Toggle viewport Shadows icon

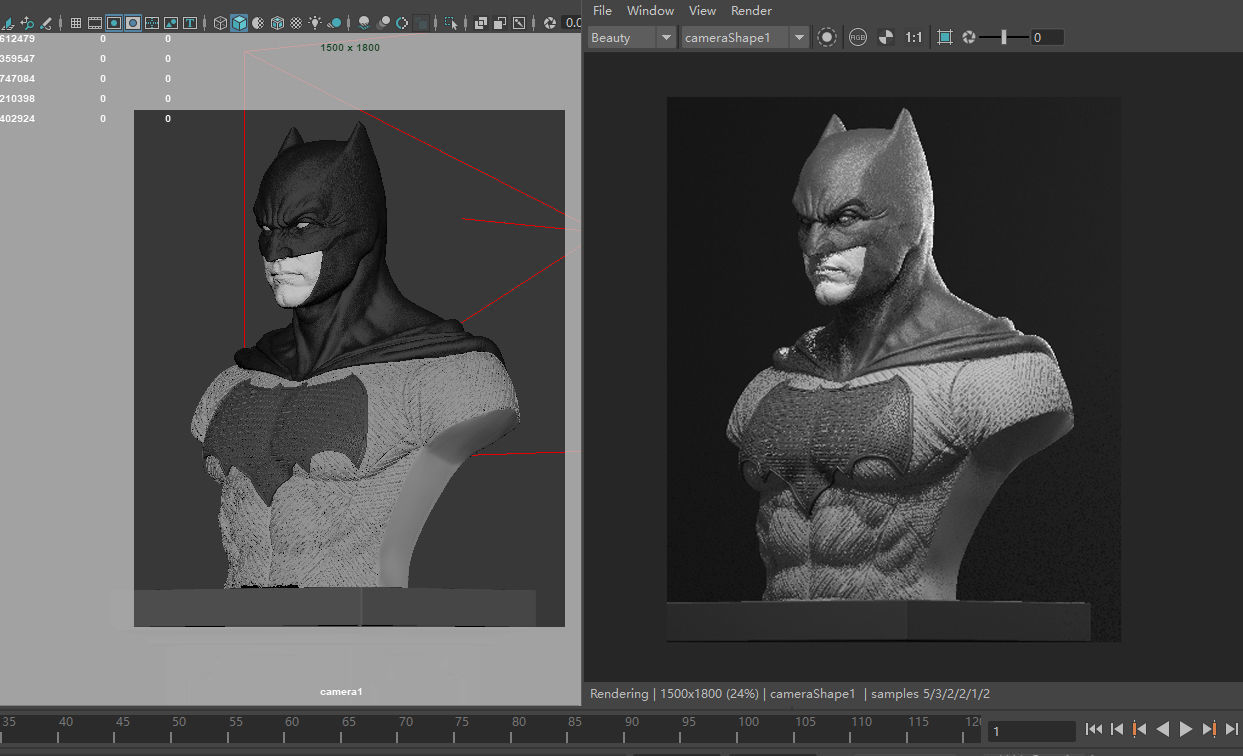(x=335, y=22)
